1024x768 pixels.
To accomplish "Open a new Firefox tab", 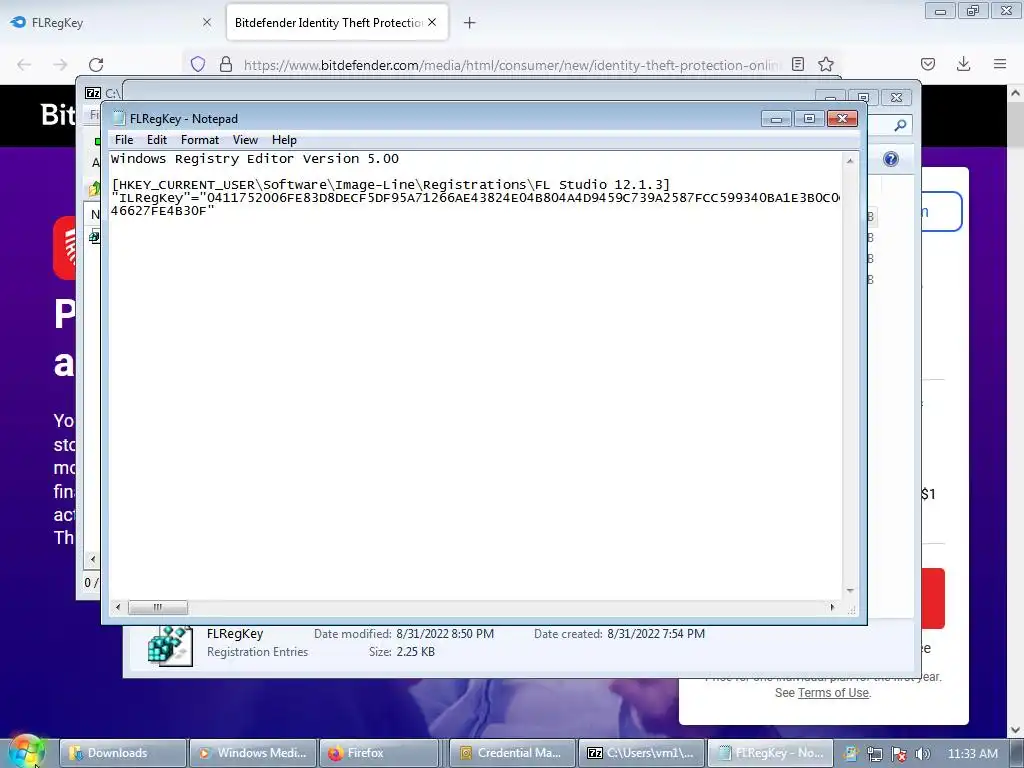I will pos(470,23).
